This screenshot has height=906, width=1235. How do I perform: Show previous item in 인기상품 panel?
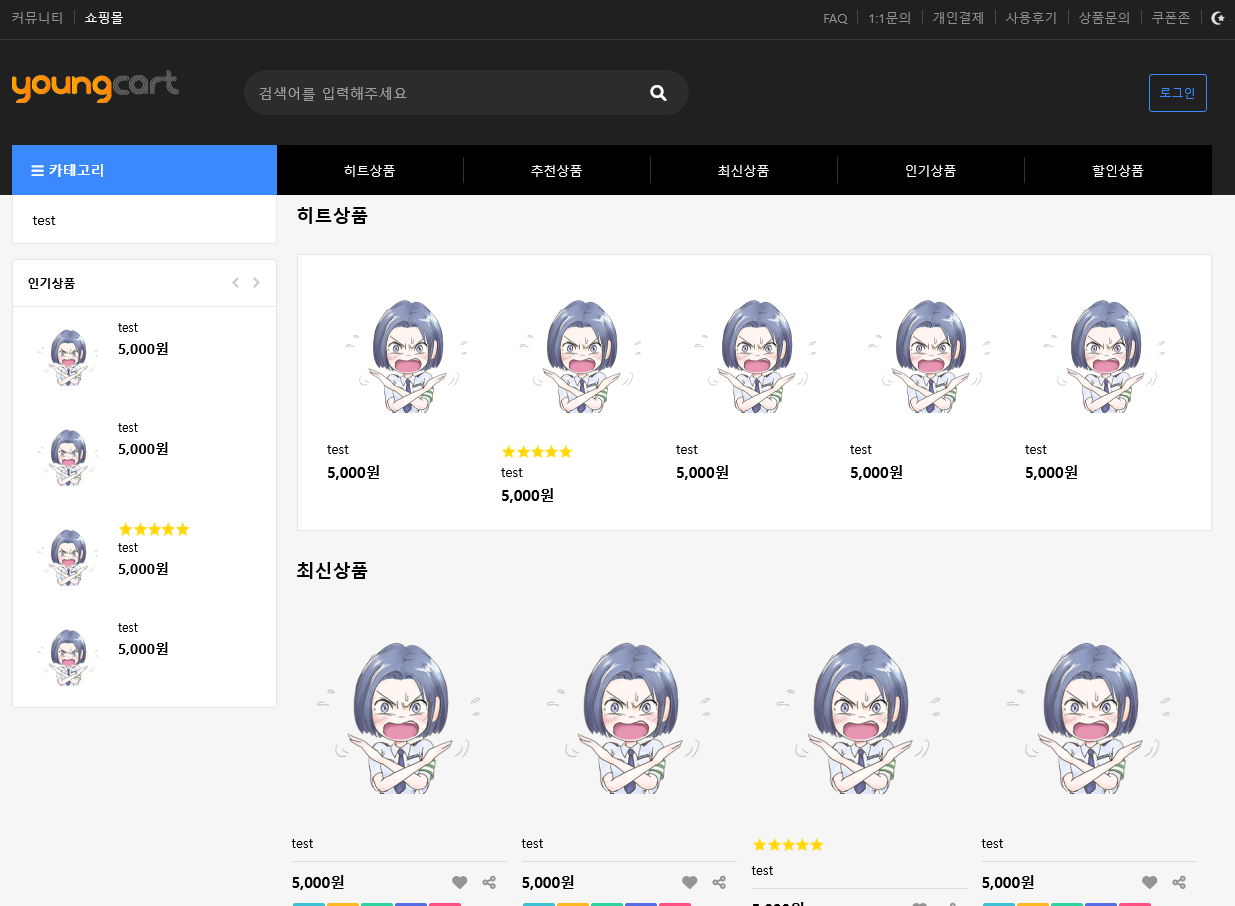tap(236, 283)
